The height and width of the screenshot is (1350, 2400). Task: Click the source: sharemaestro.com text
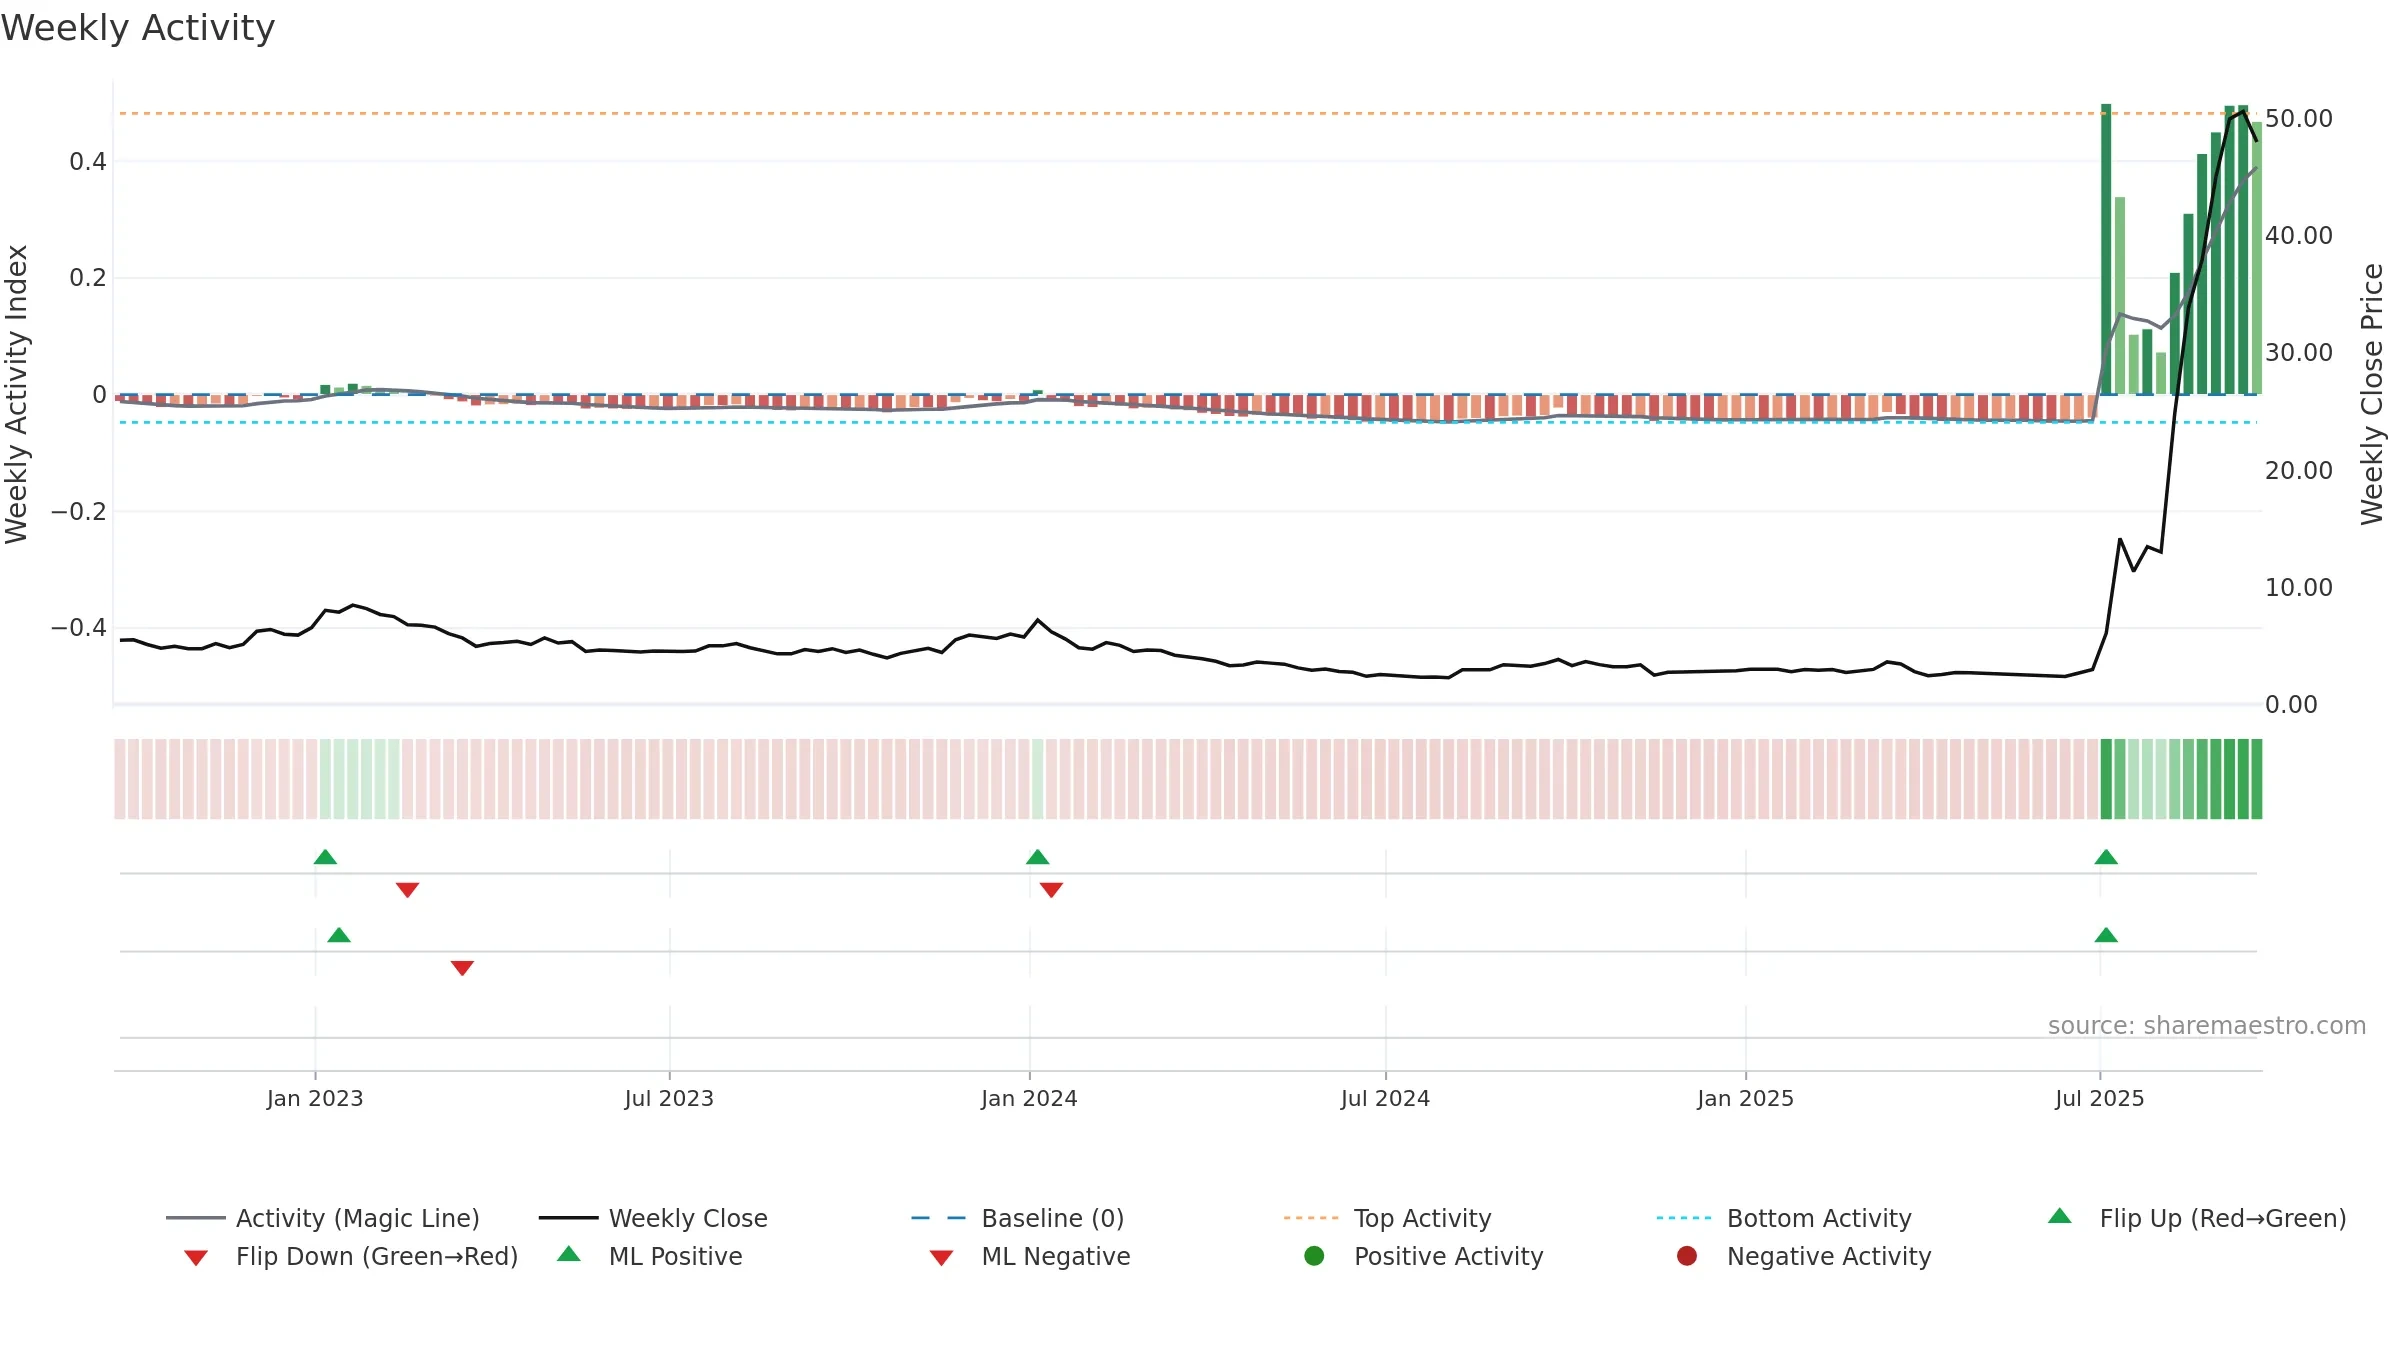2207,1026
